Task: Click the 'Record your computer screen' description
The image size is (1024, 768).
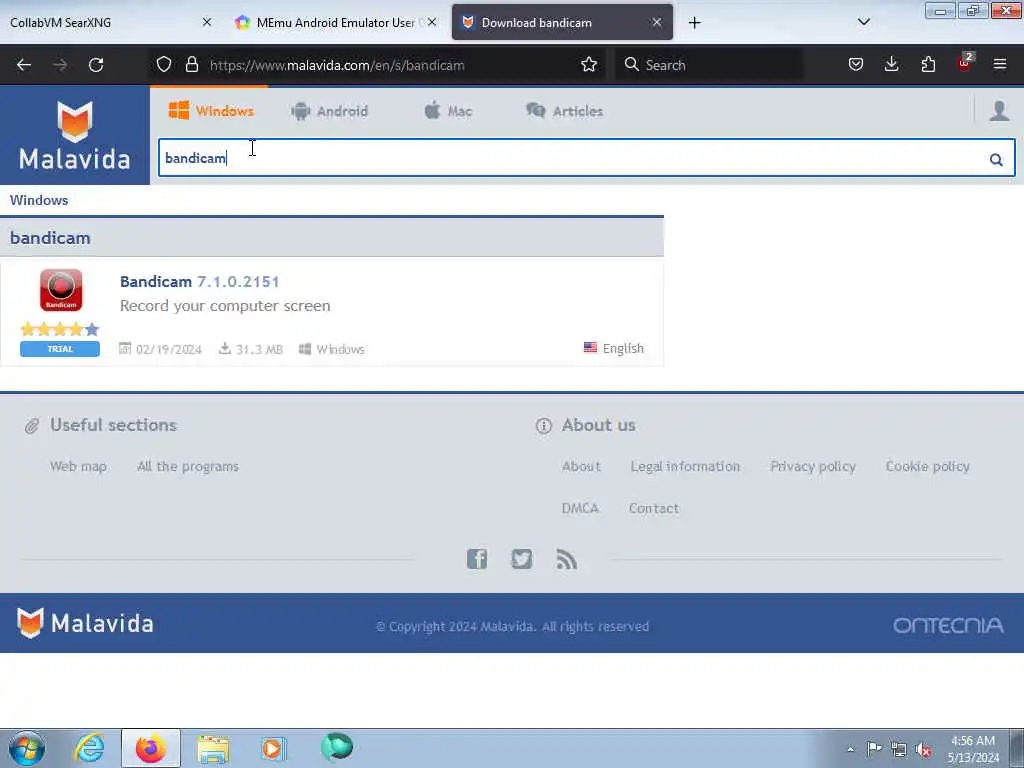Action: coord(225,306)
